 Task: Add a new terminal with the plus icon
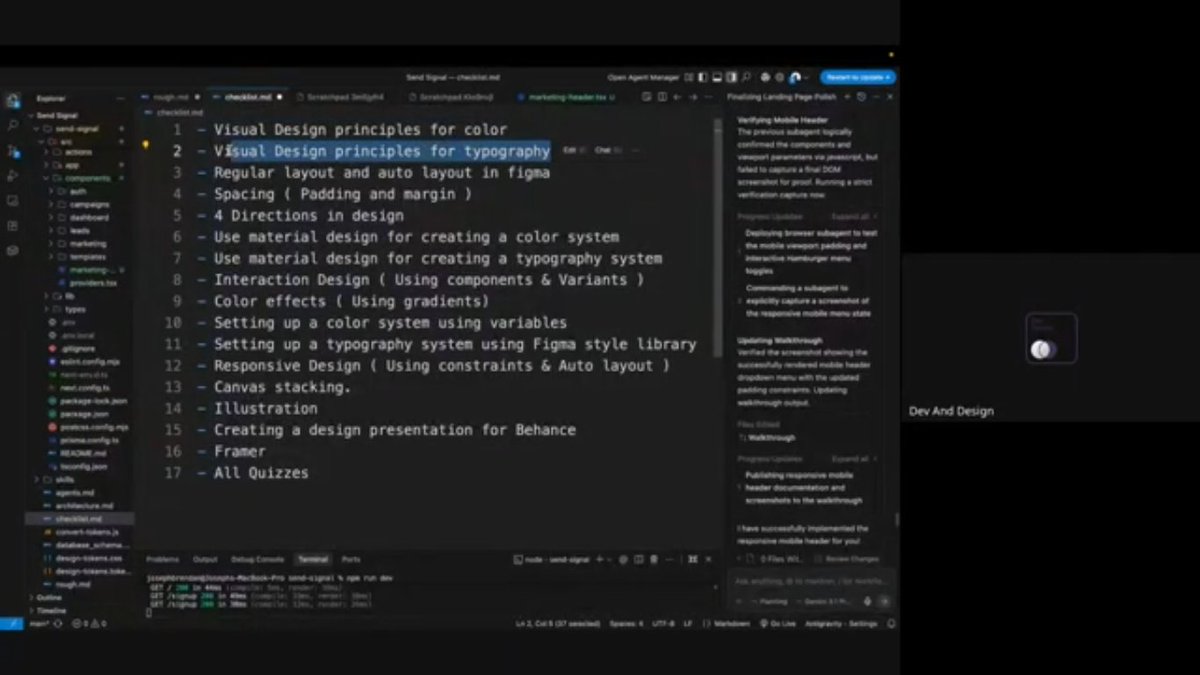[599, 559]
